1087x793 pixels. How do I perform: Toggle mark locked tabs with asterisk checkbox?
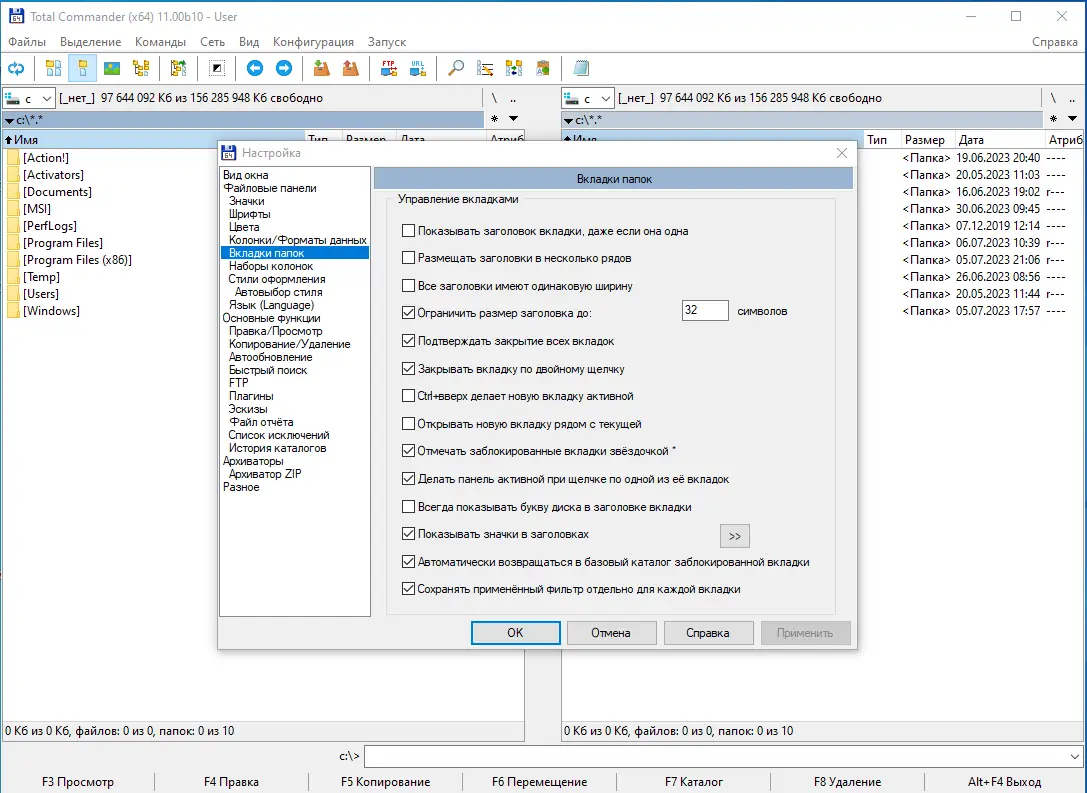(x=408, y=451)
